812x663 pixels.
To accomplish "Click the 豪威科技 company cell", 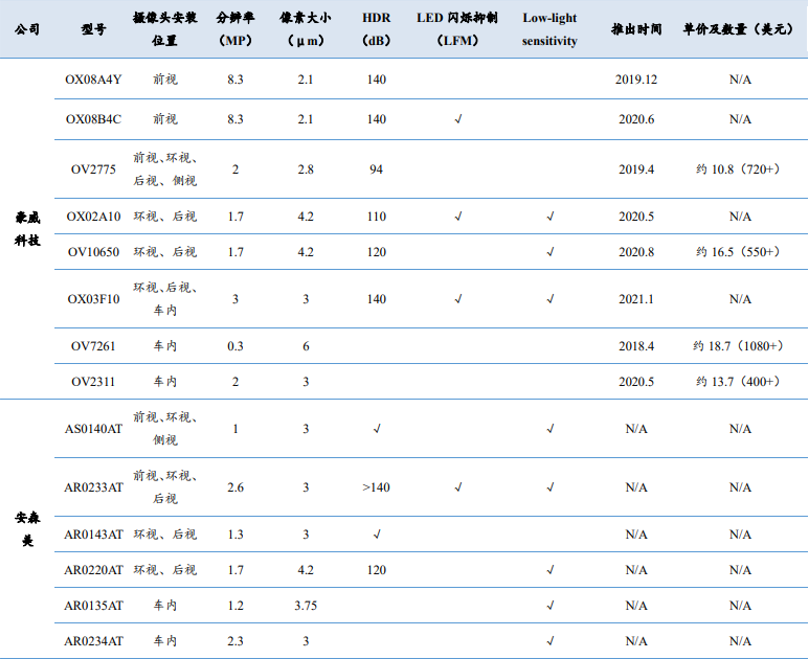I will pos(27,228).
